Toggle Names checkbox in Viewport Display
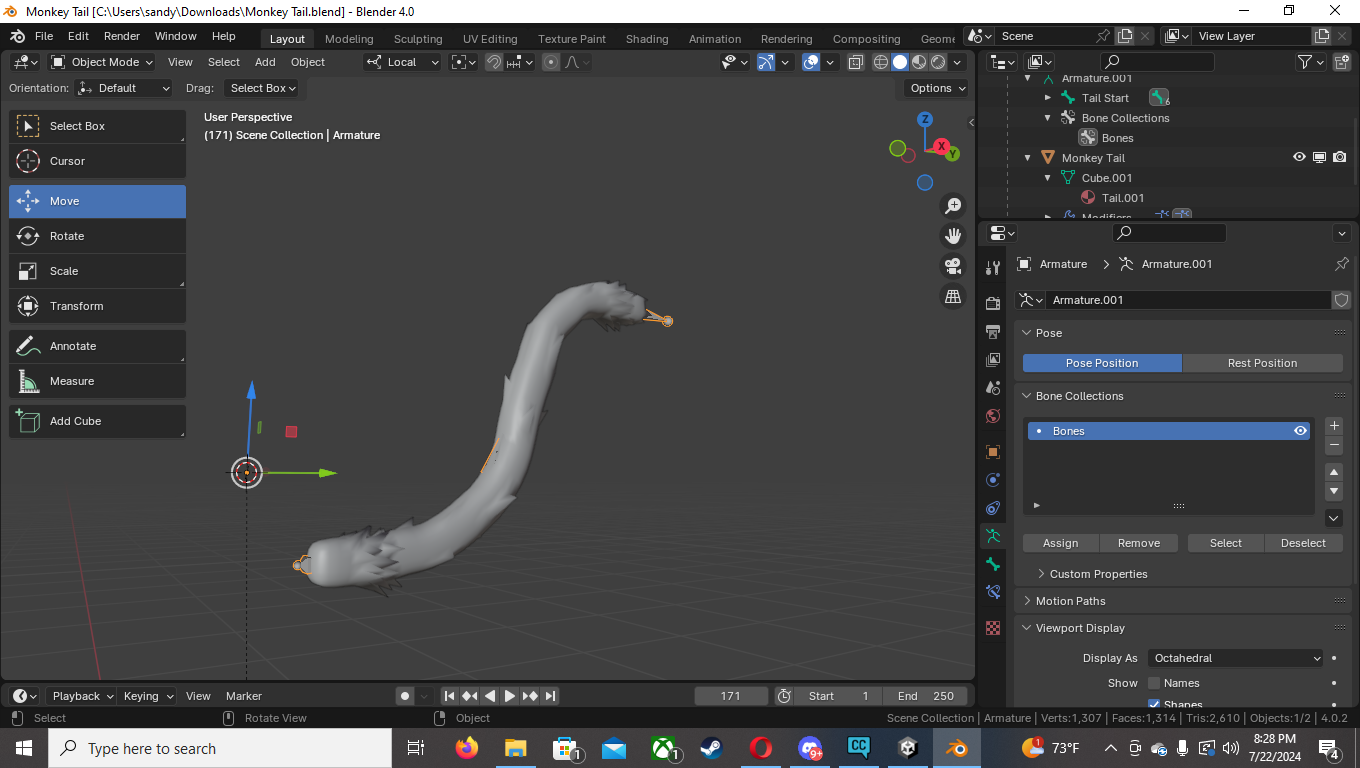This screenshot has height=768, width=1360. point(1154,683)
